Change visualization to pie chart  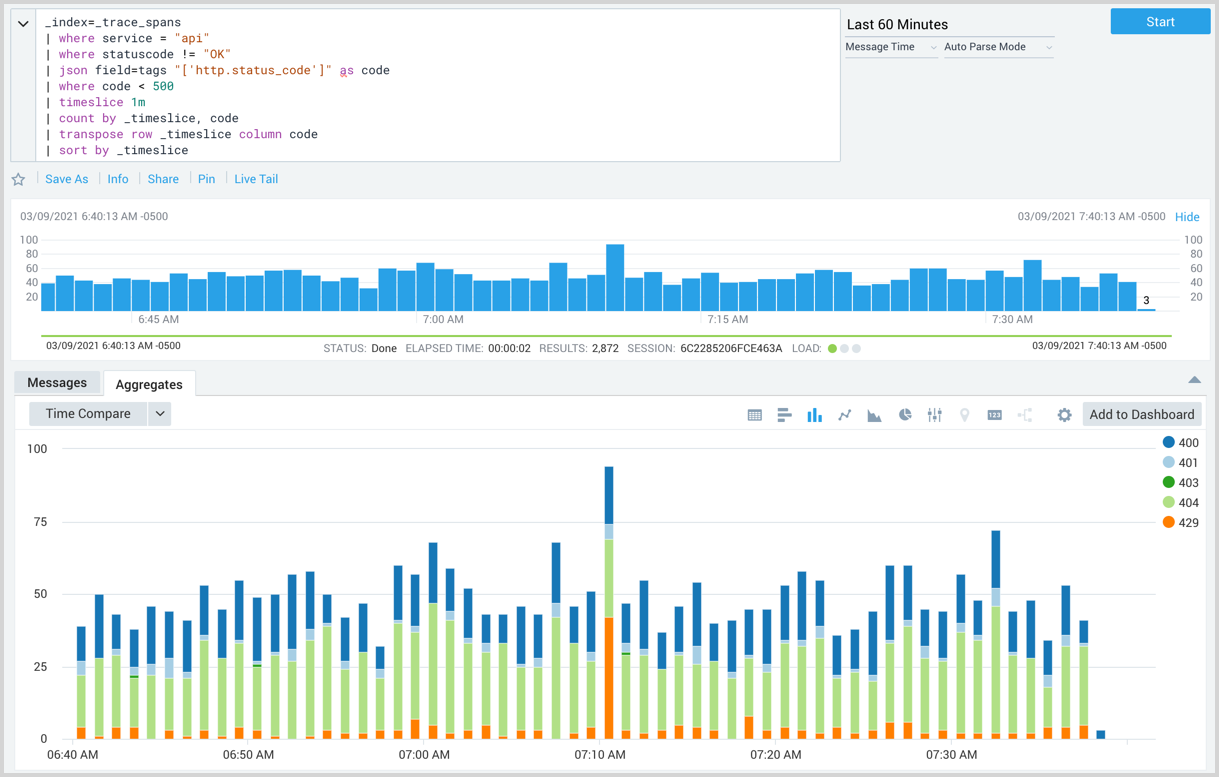click(x=904, y=414)
